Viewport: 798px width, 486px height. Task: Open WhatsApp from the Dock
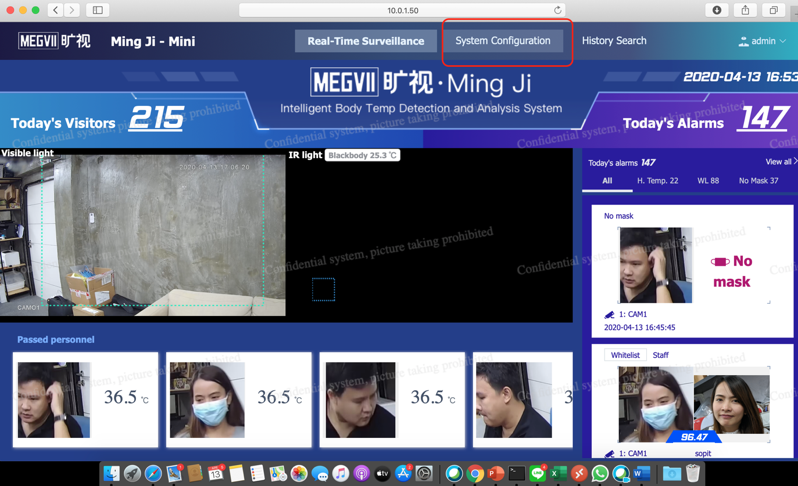click(600, 474)
